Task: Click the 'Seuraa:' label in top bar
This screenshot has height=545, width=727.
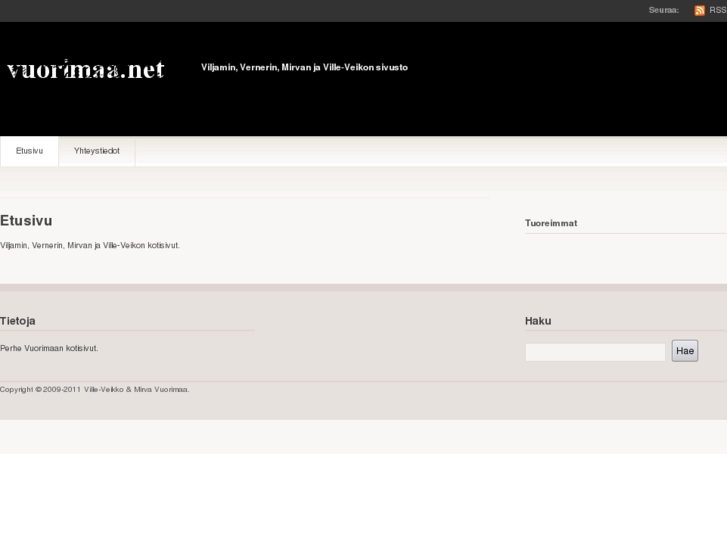Action: 663,10
